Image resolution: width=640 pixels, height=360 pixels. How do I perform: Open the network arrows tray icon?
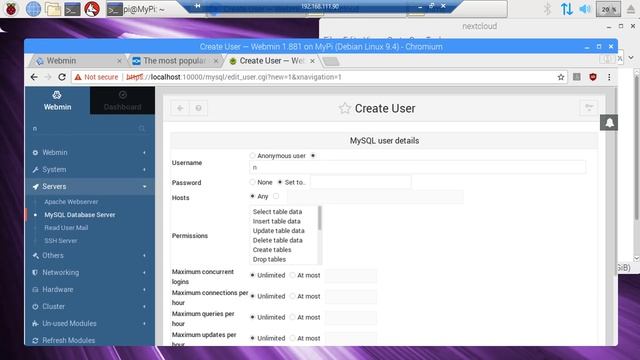coord(567,9)
